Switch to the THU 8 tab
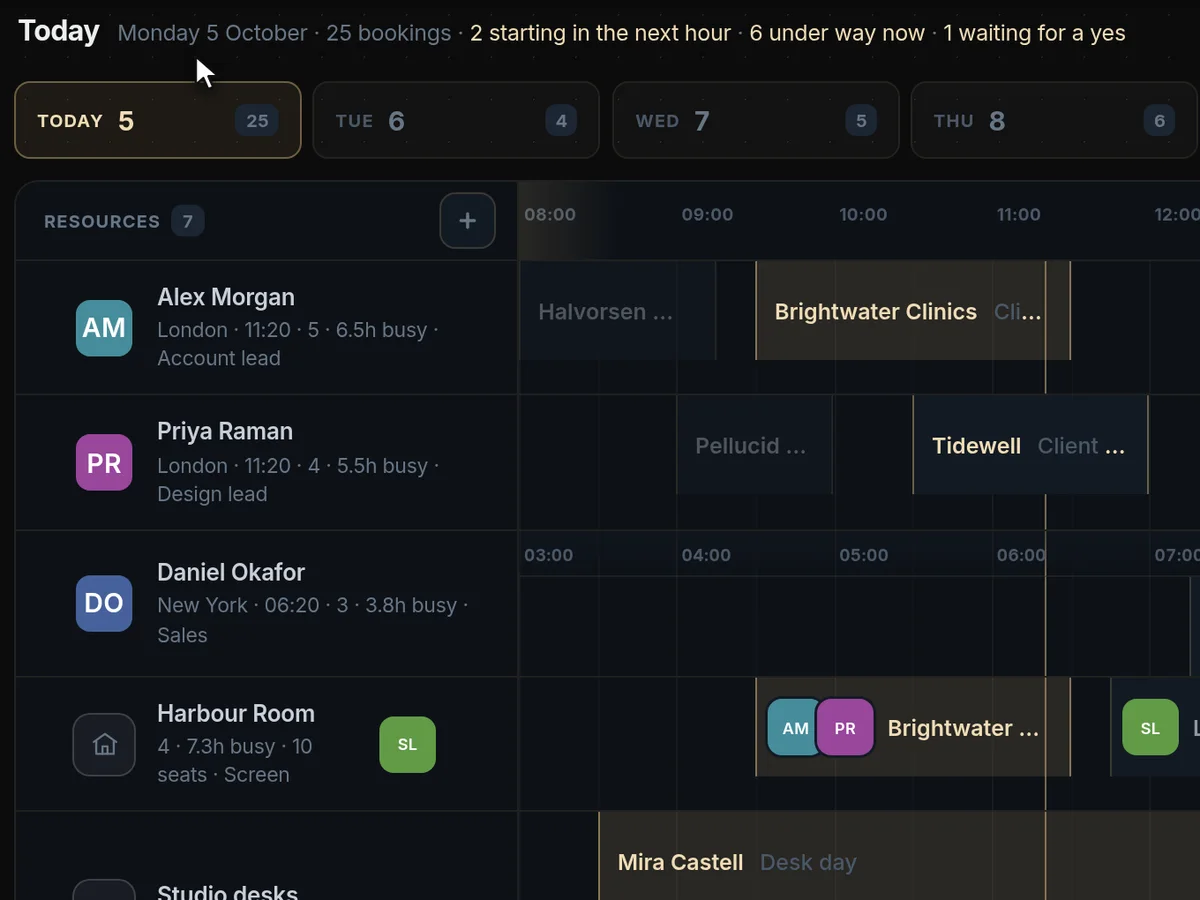The image size is (1200, 900). pyautogui.click(x=1054, y=120)
